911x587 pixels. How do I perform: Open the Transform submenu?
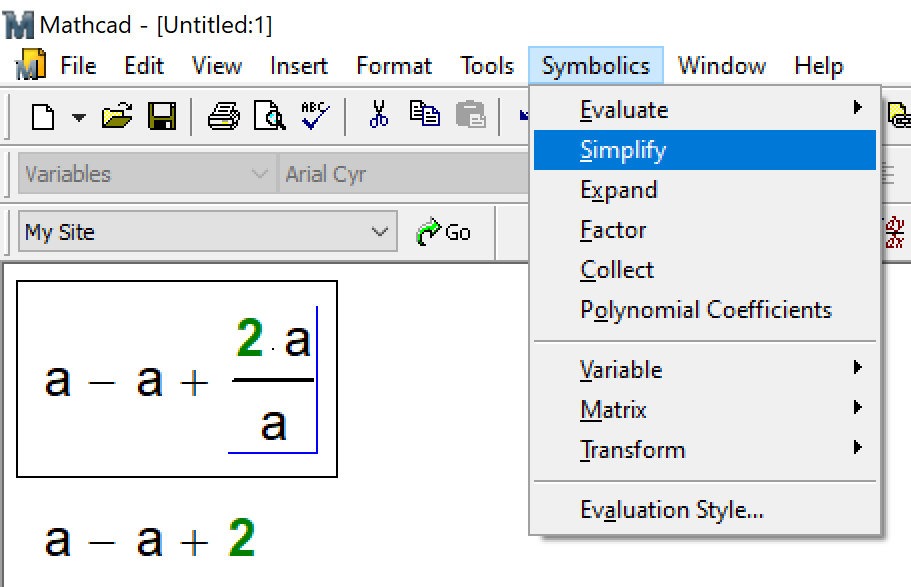pos(632,449)
